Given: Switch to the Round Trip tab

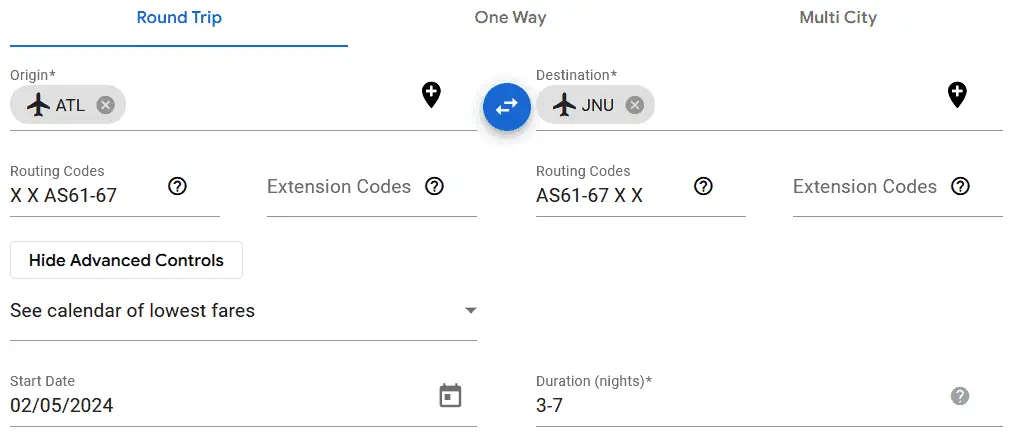Looking at the screenshot, I should coord(179,18).
